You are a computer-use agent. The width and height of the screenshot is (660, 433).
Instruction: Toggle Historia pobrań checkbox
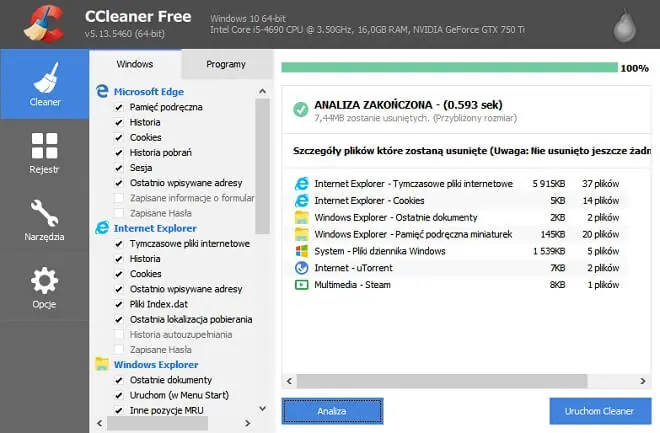pos(119,153)
